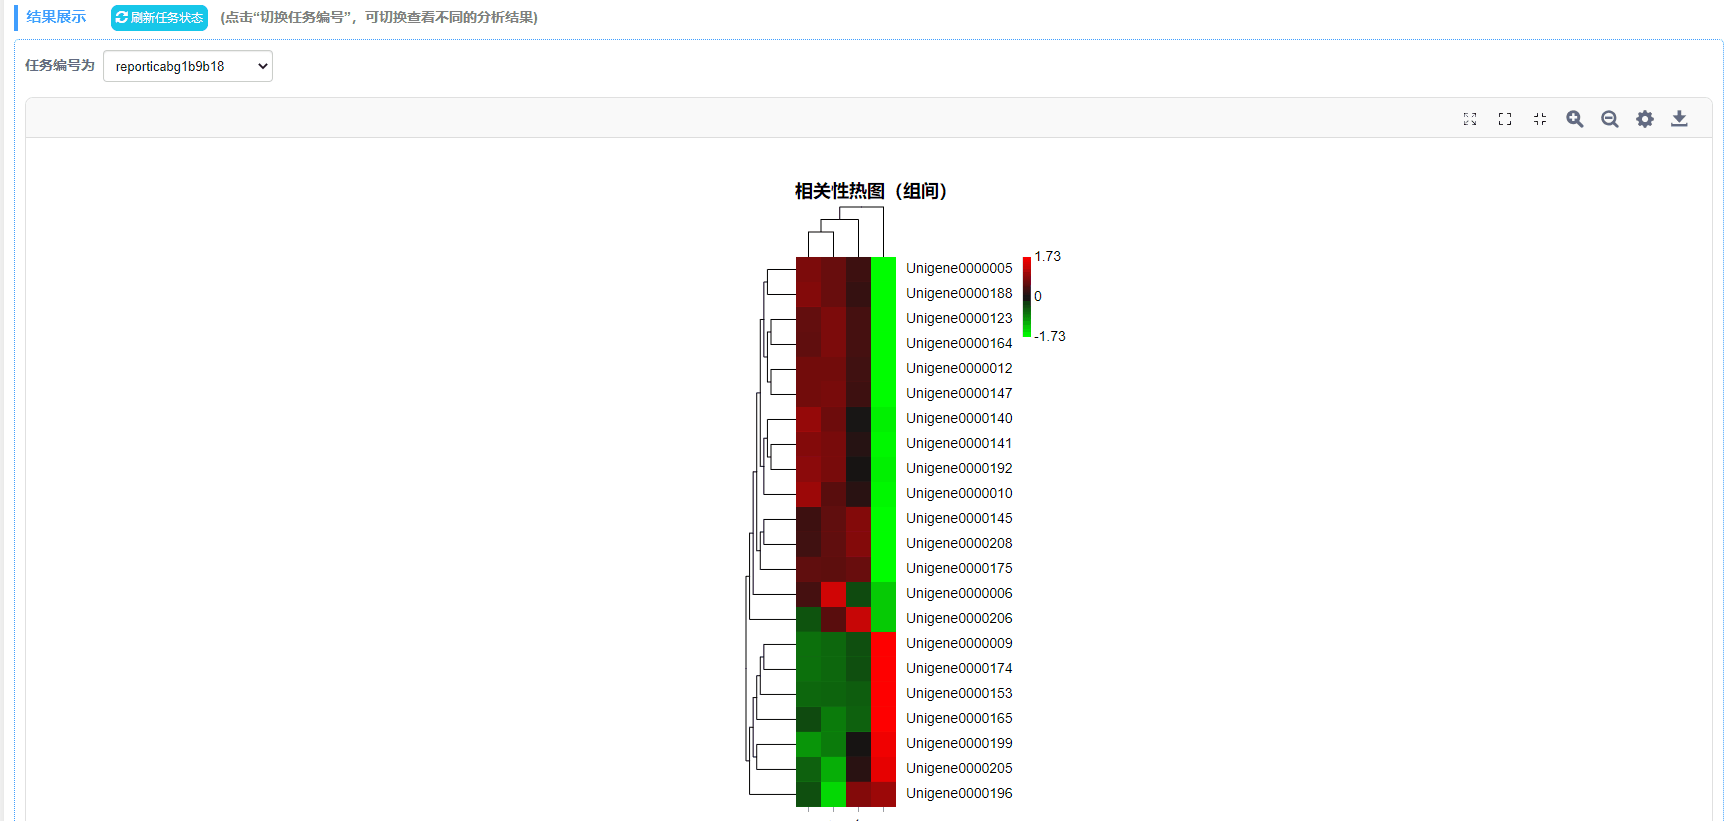This screenshot has width=1724, height=821.
Task: Click legend value -1.73
Action: 1050,337
